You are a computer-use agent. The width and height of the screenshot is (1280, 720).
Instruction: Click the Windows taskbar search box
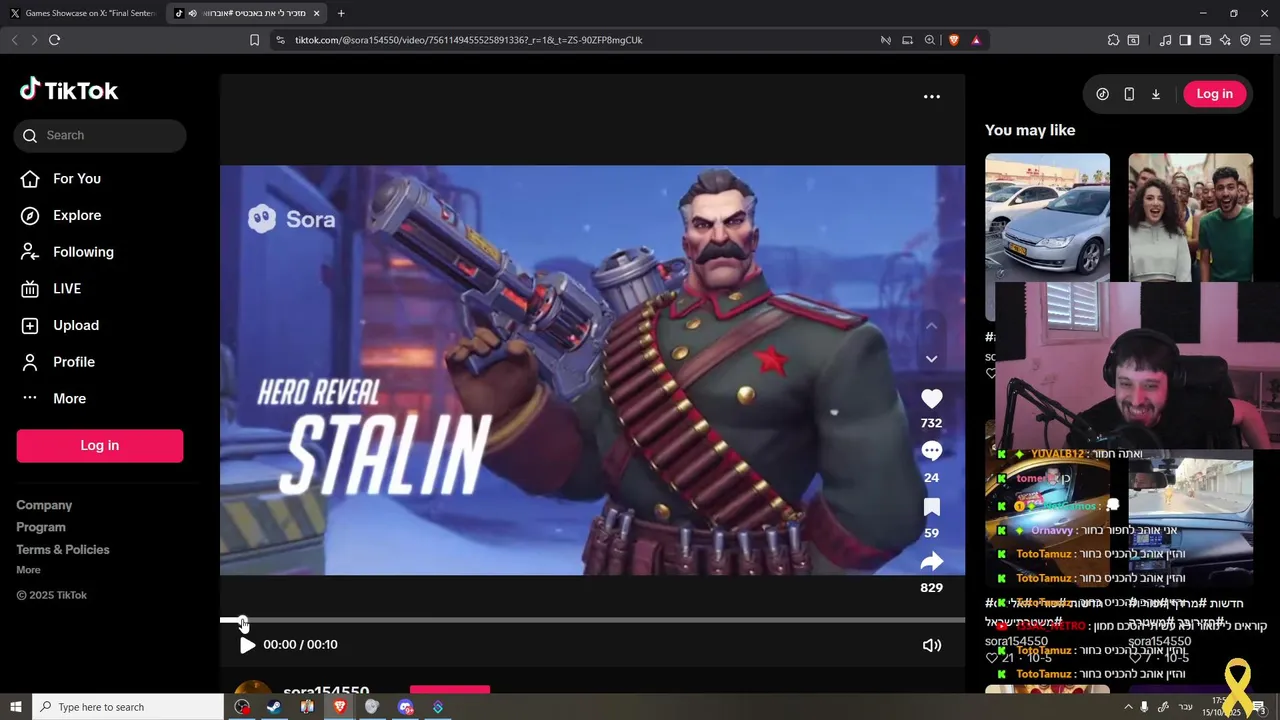[128, 707]
